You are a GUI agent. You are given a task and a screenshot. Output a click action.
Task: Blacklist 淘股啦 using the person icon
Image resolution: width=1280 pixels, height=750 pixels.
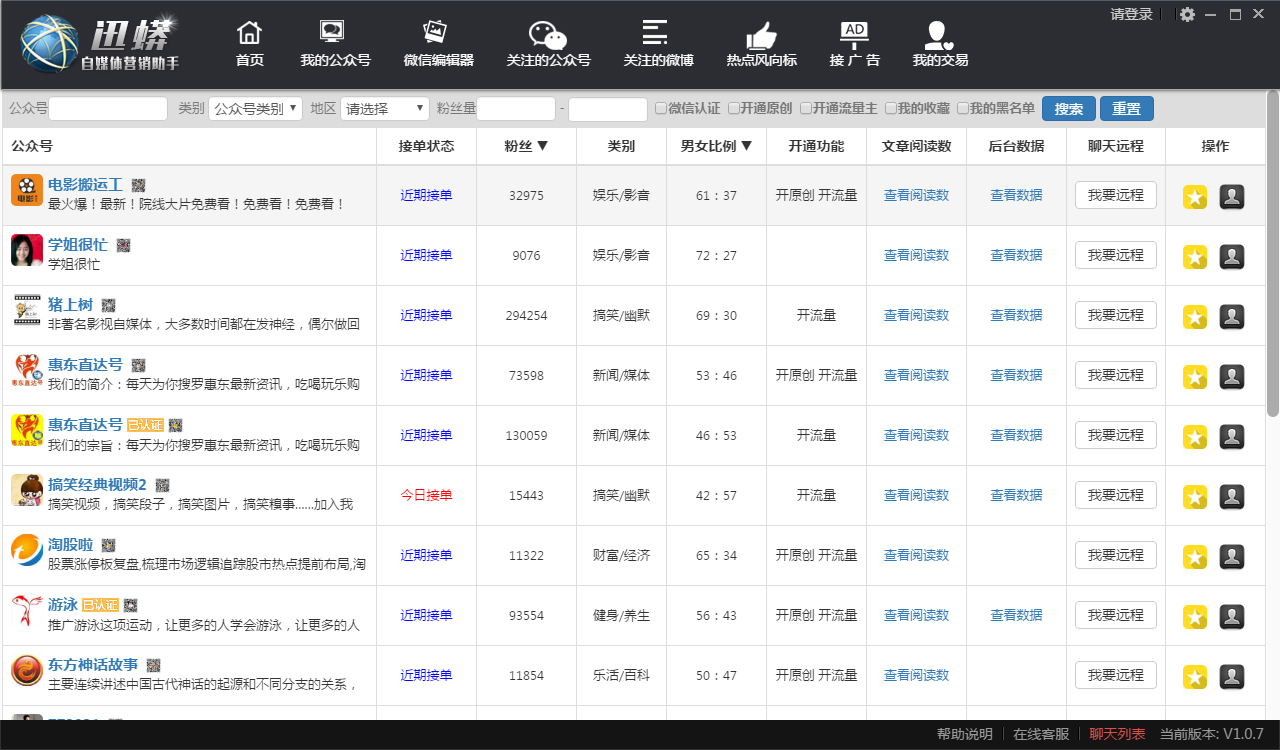pos(1232,557)
